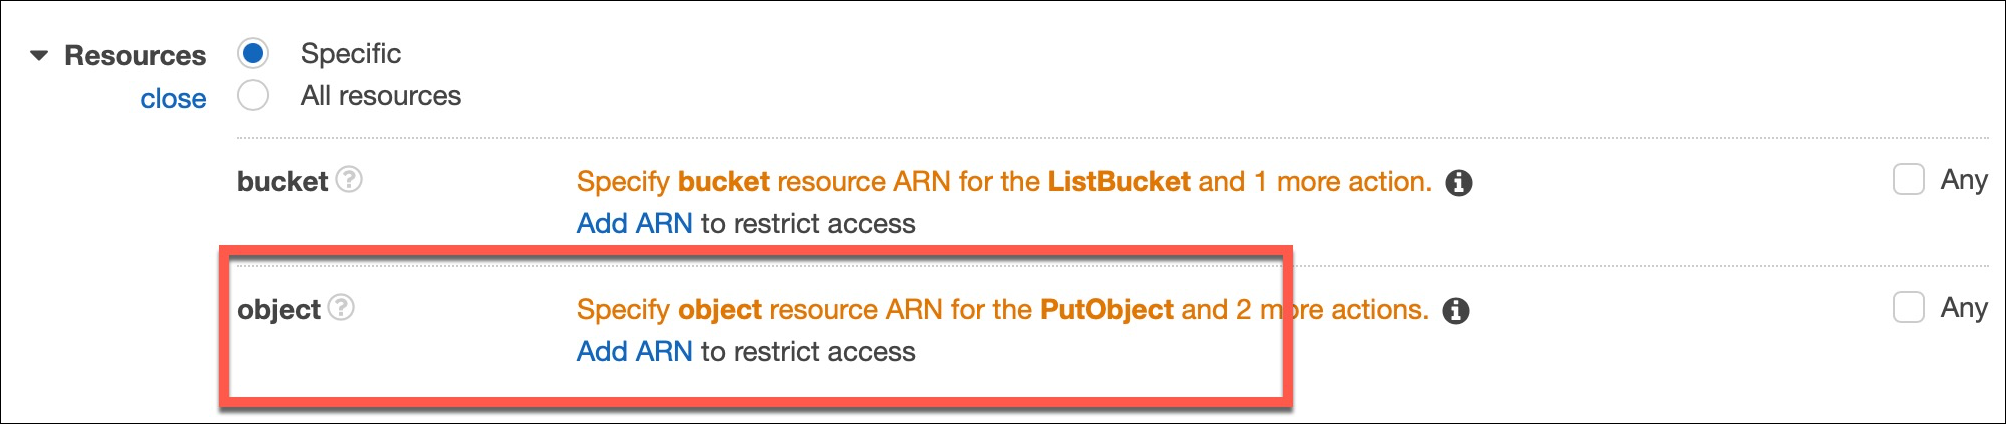Viewport: 2006px width, 424px height.
Task: Click the Resources section heading
Action: [135, 55]
